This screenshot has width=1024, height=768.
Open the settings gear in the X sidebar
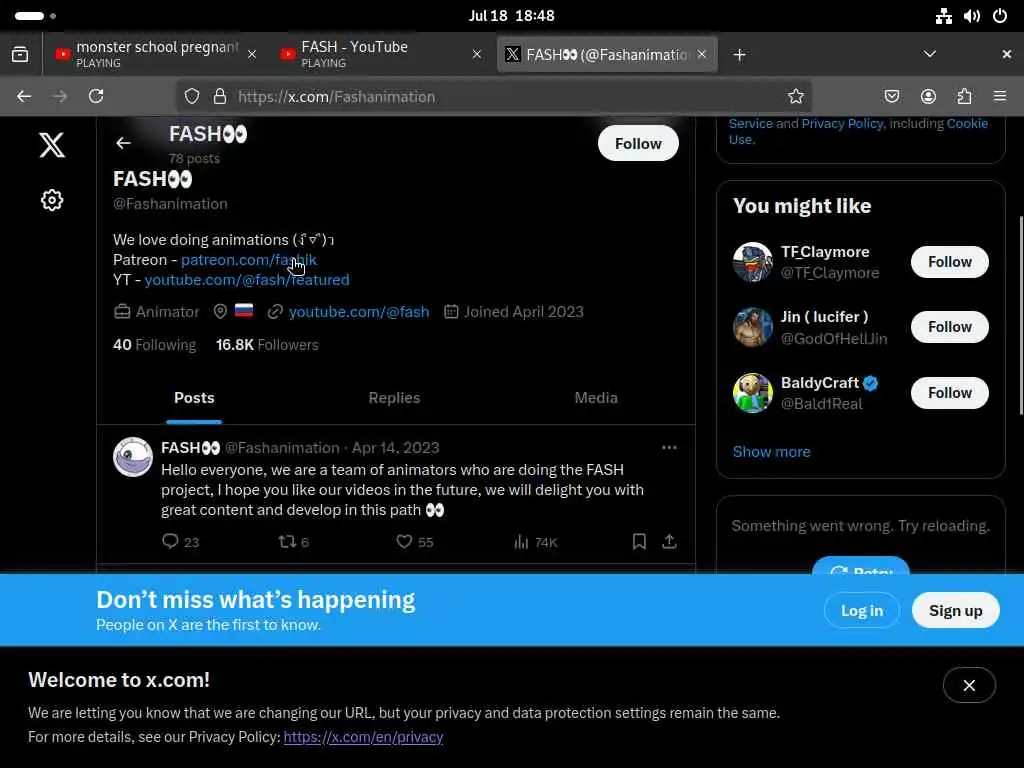[52, 200]
